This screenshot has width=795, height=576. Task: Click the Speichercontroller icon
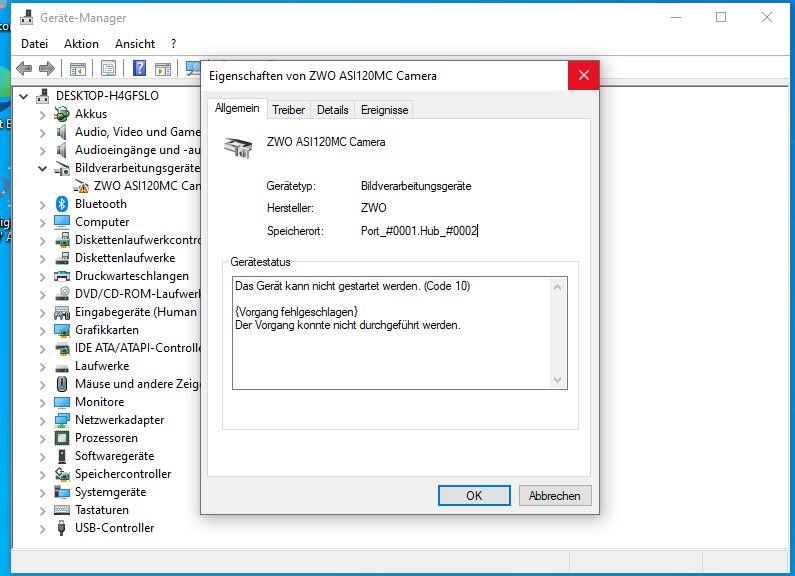tap(62, 474)
